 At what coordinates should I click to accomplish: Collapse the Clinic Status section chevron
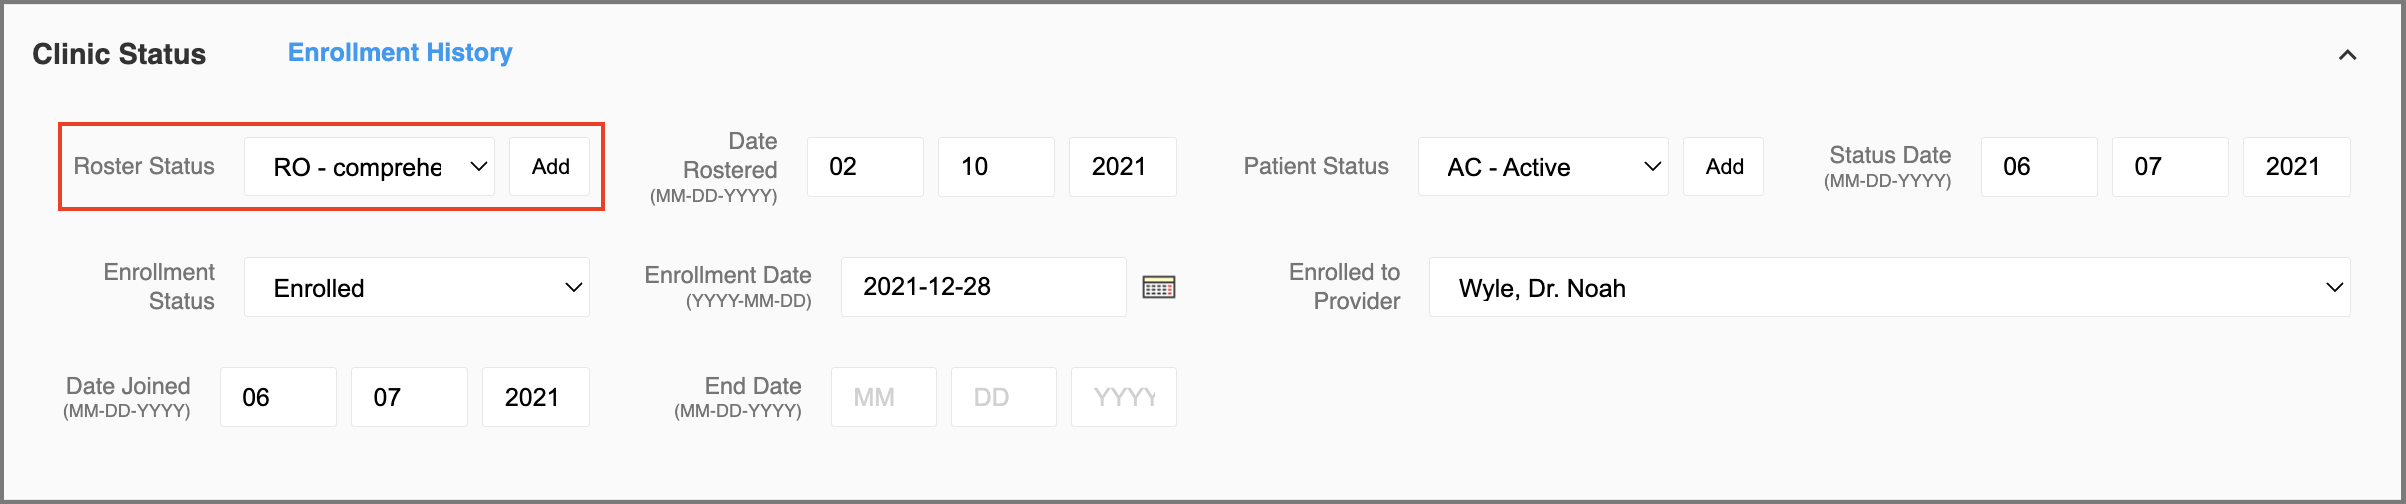coord(2347,55)
